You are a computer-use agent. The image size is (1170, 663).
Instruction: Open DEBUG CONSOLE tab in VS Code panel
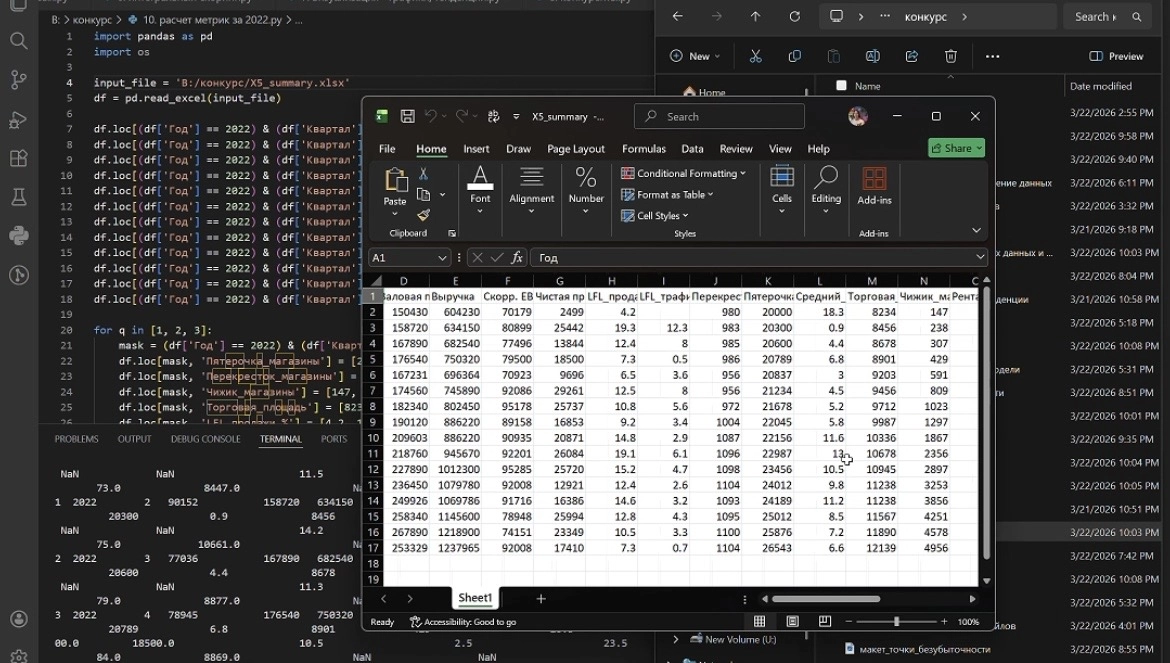point(205,439)
